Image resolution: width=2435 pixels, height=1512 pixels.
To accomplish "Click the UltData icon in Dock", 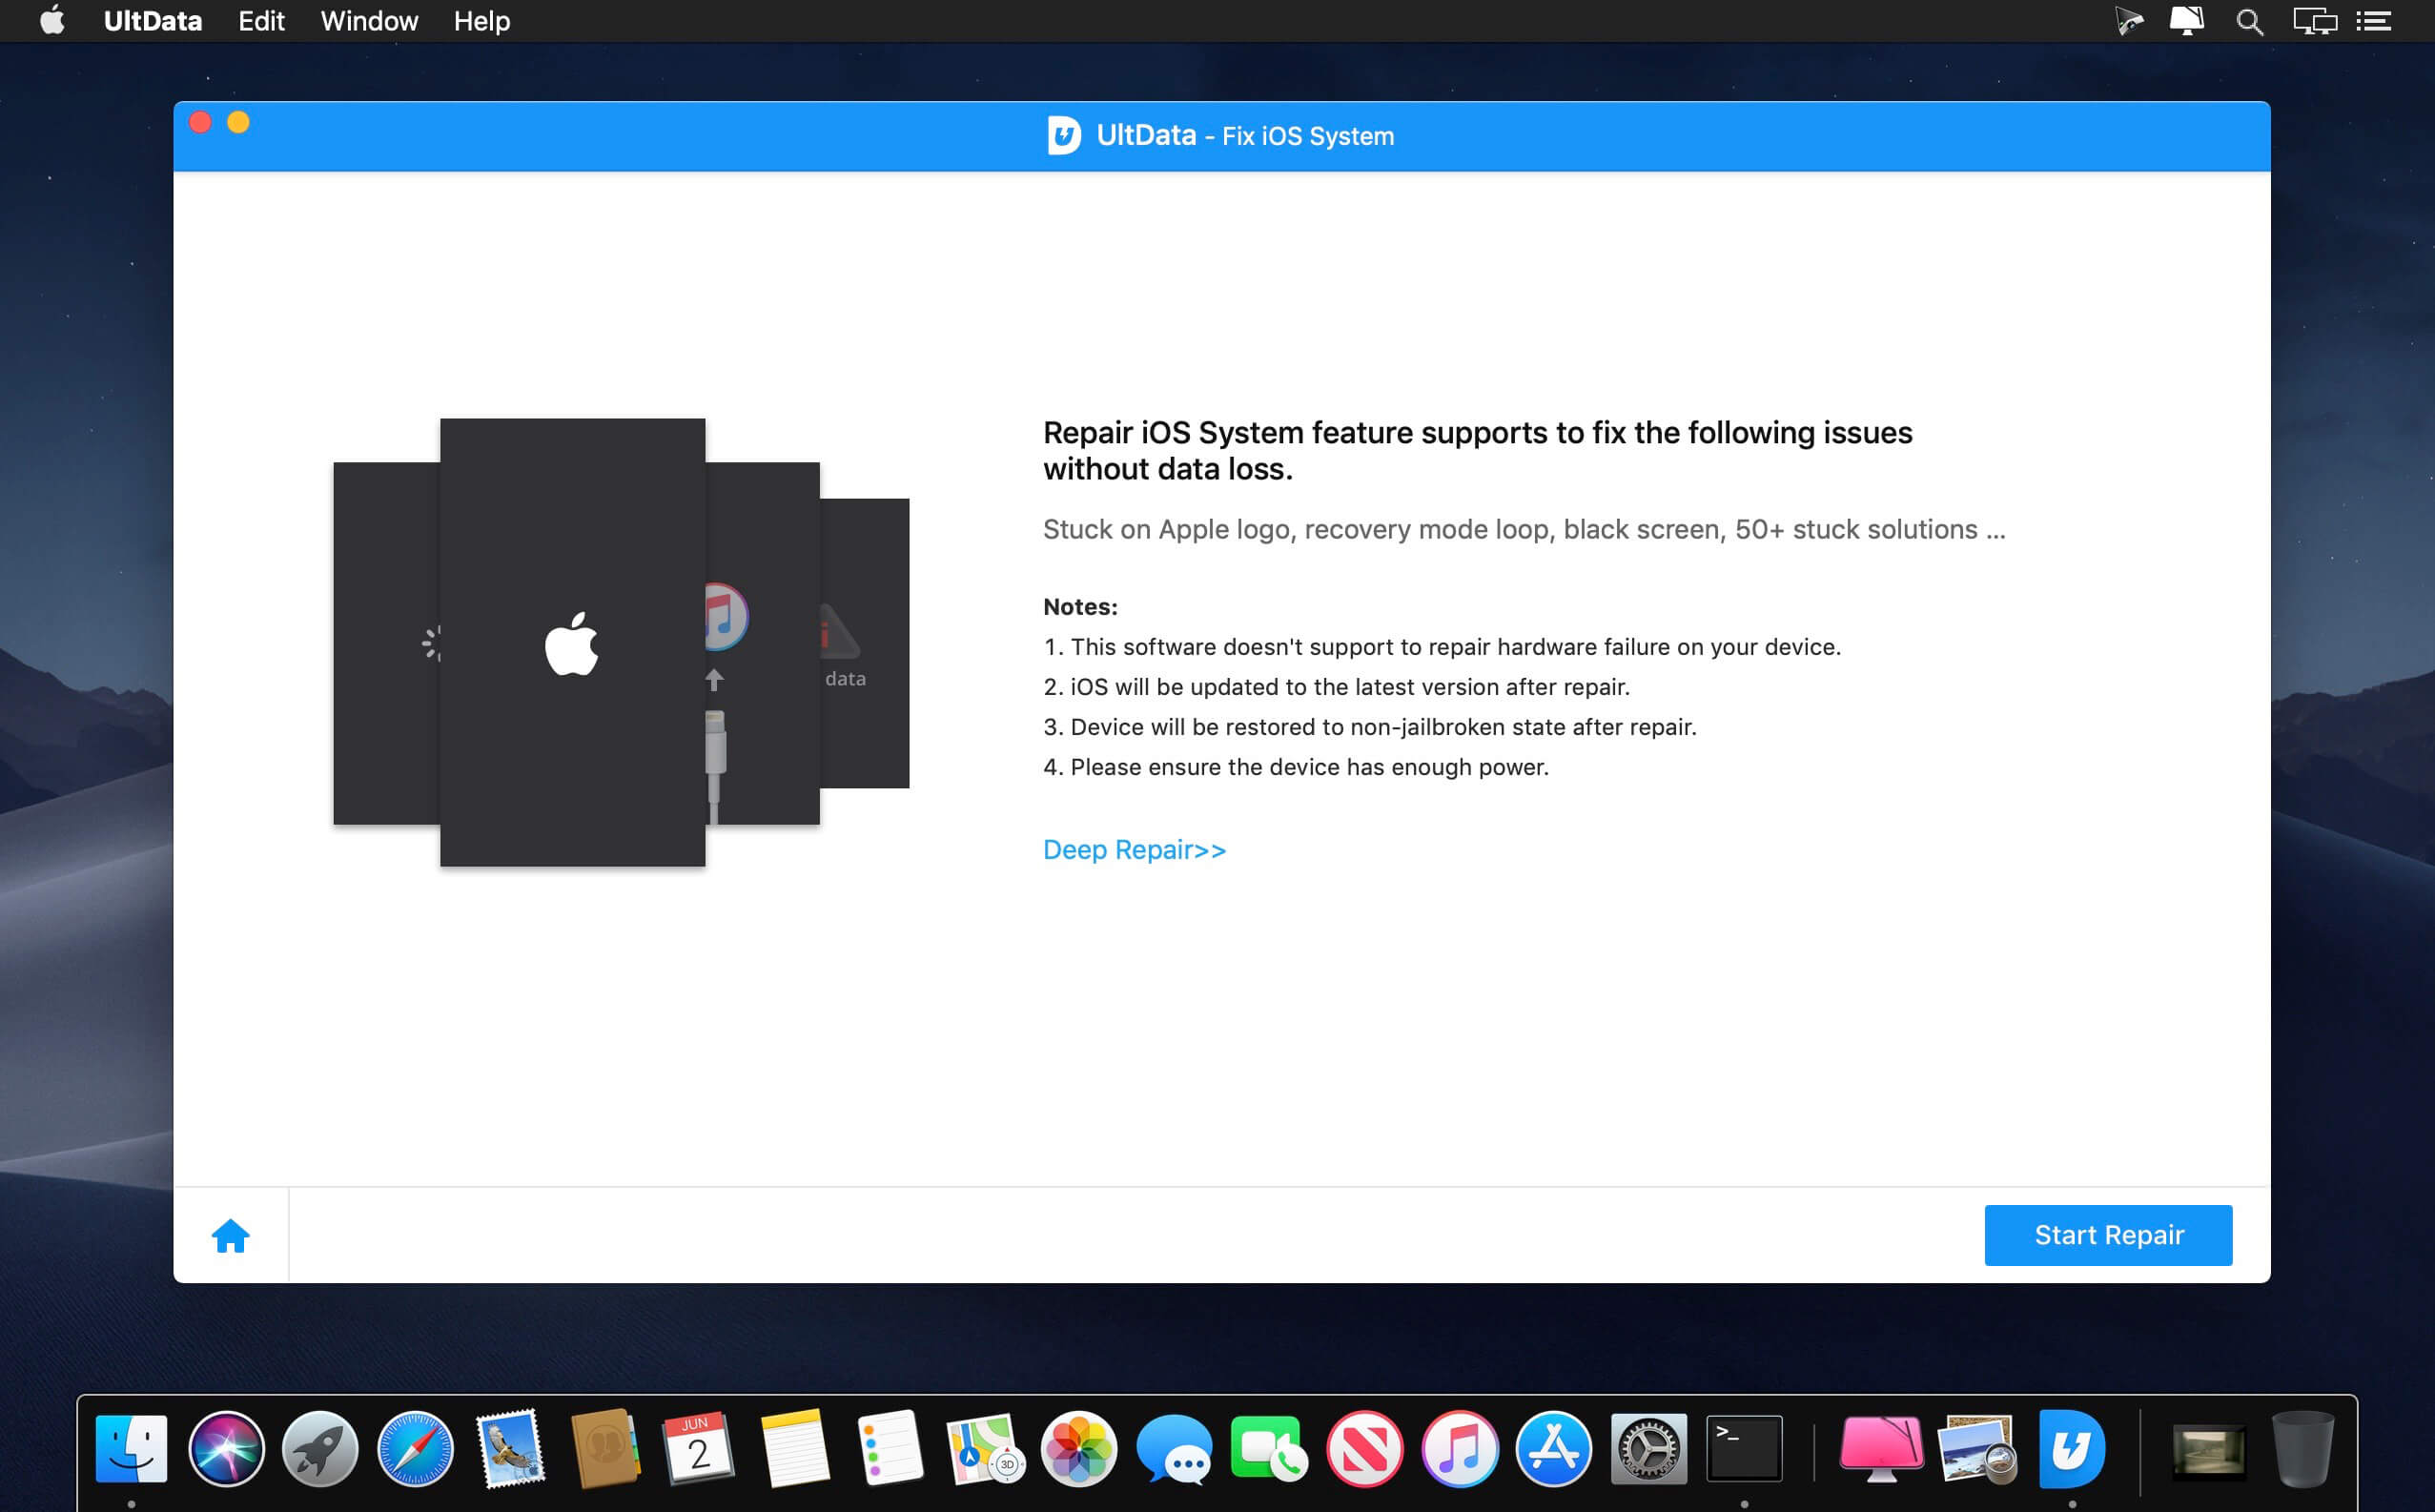I will 2070,1448.
